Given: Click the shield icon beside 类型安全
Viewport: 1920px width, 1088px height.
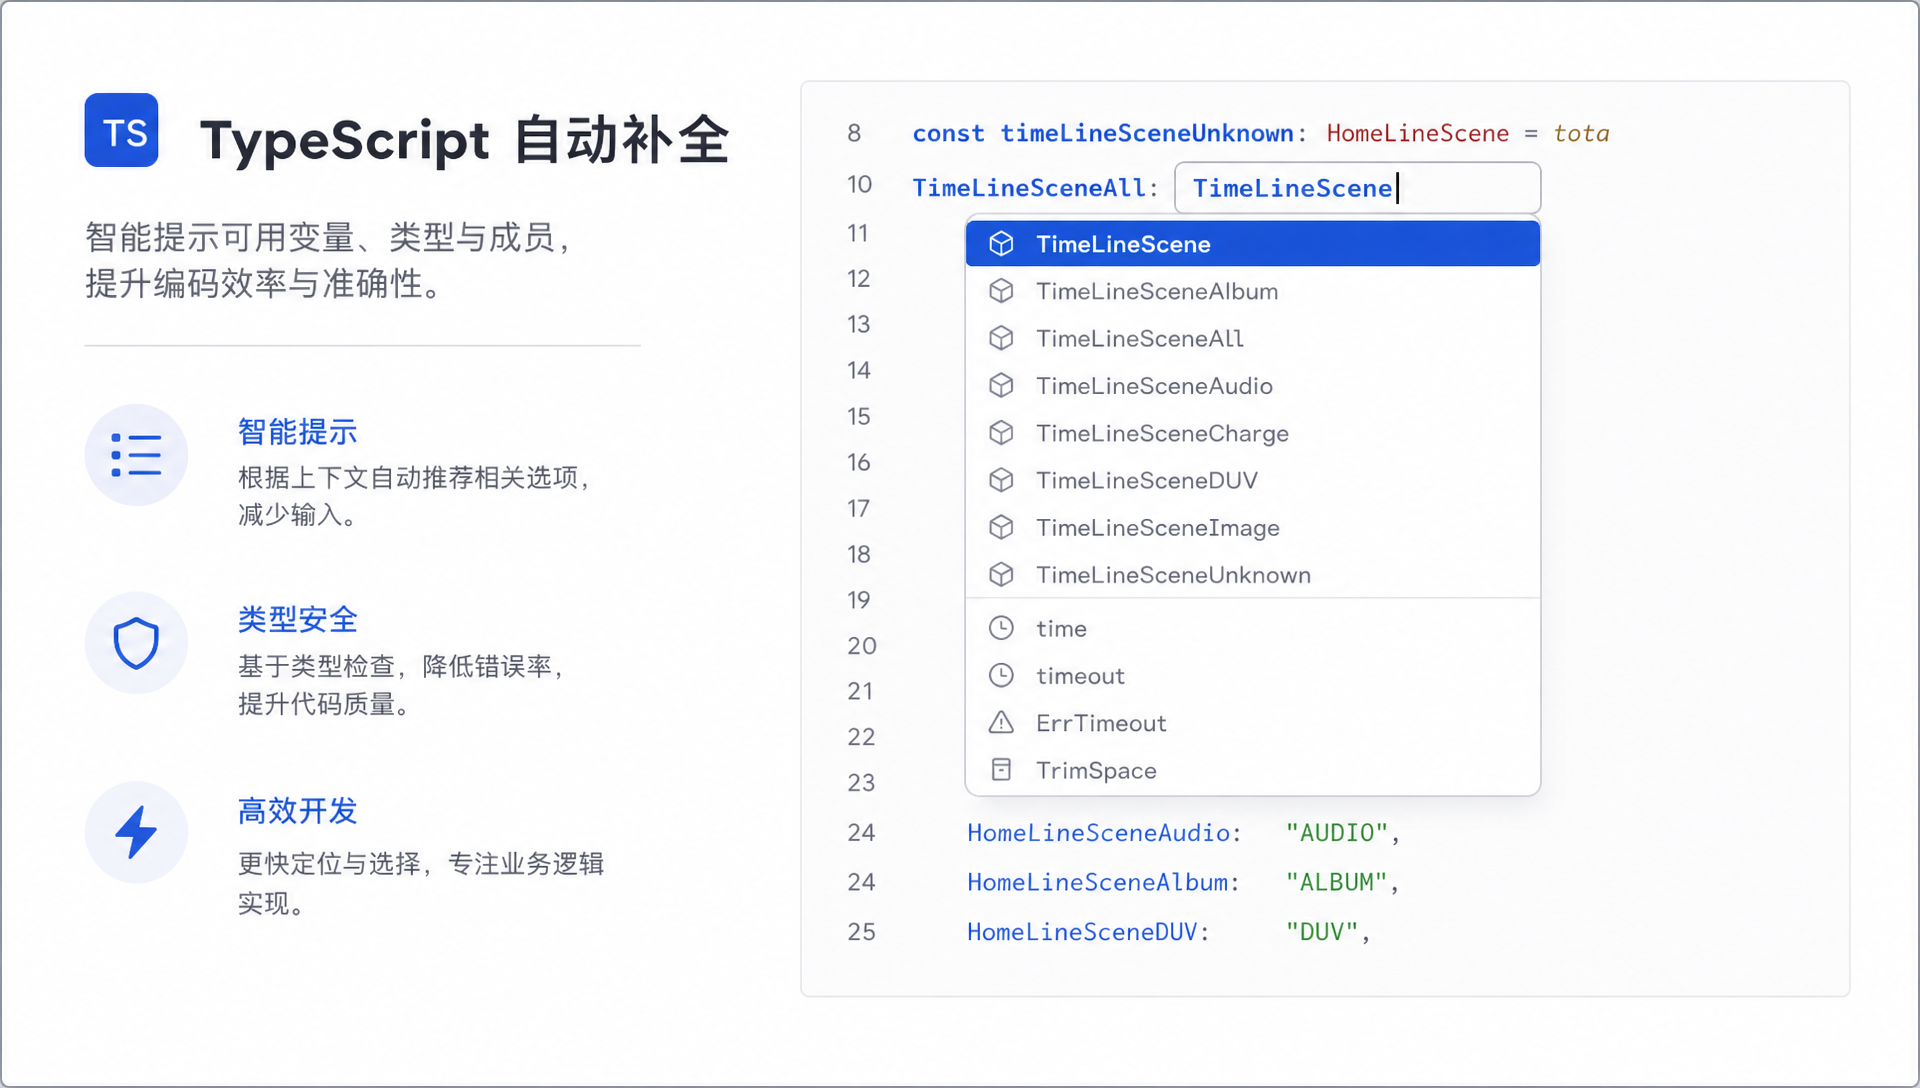Looking at the screenshot, I should [136, 643].
